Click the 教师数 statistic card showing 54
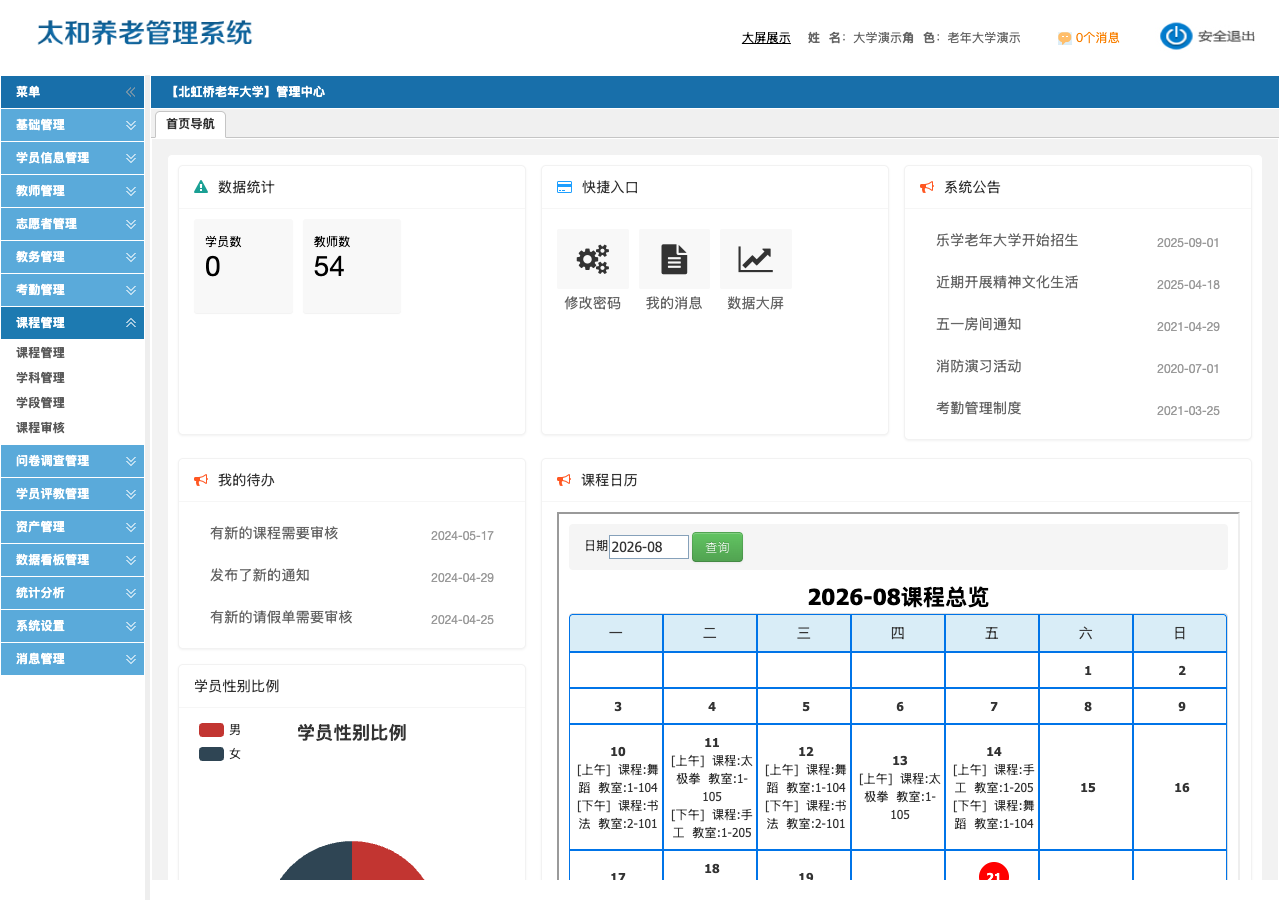1280x900 pixels. (x=352, y=266)
